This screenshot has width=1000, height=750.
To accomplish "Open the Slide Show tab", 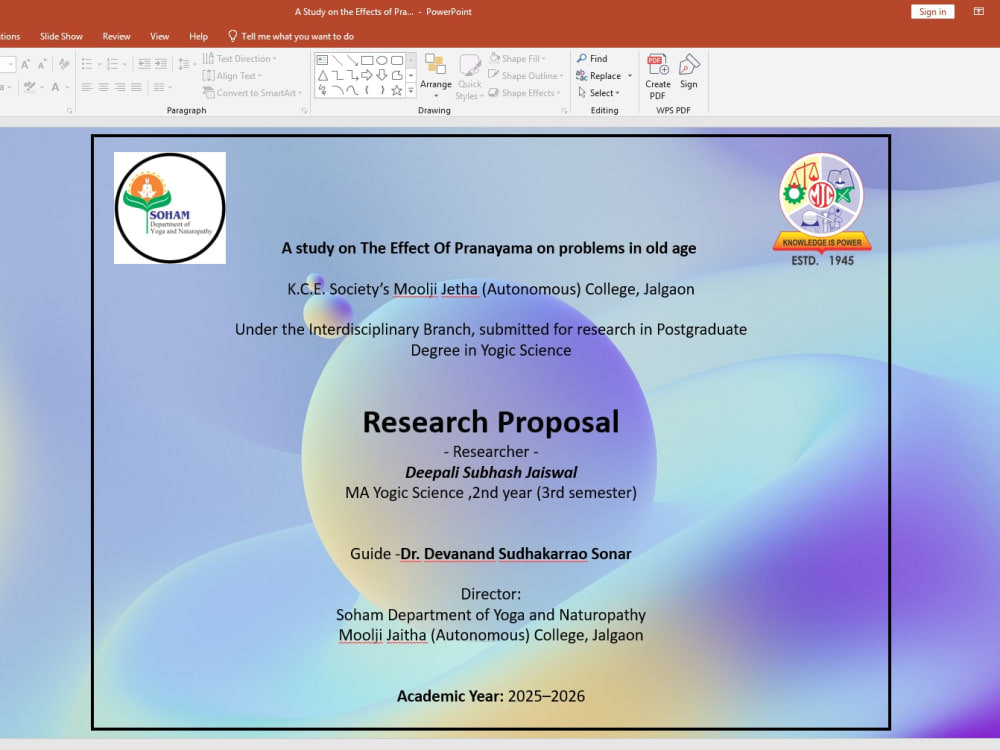I will 61,36.
